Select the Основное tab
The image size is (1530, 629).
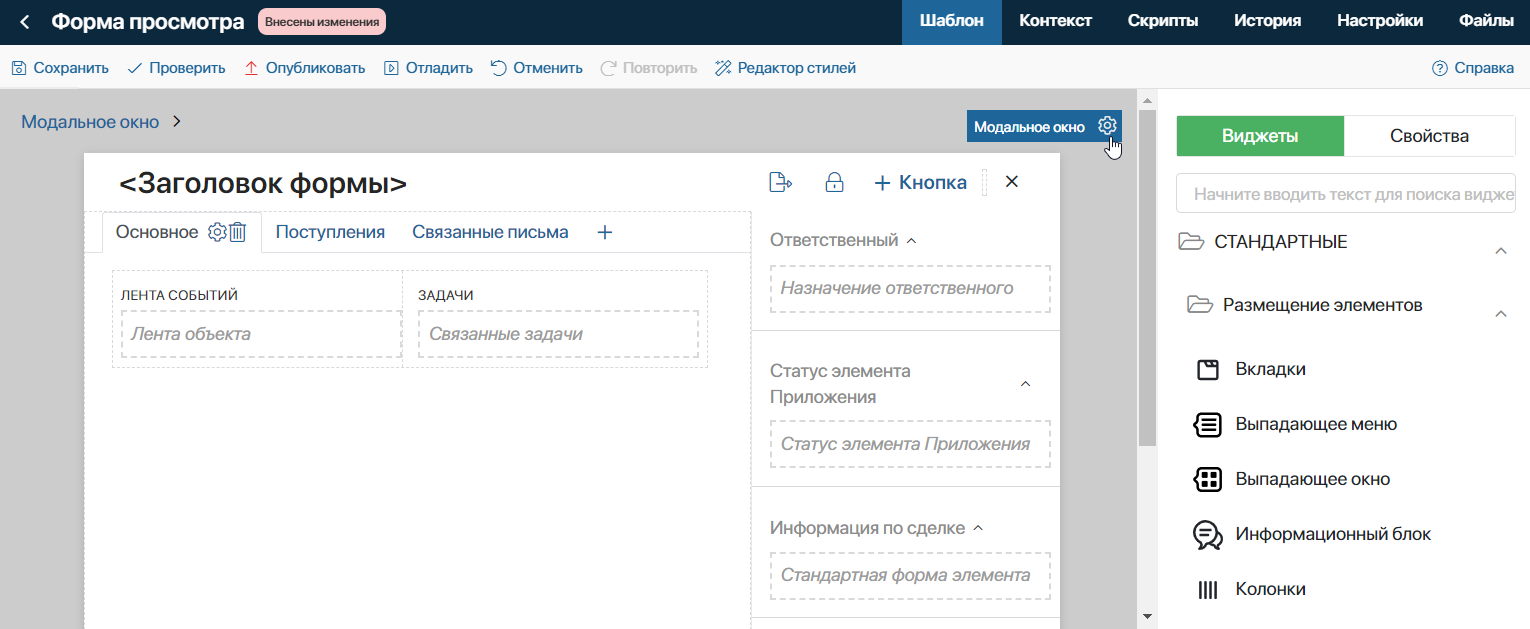coord(157,232)
